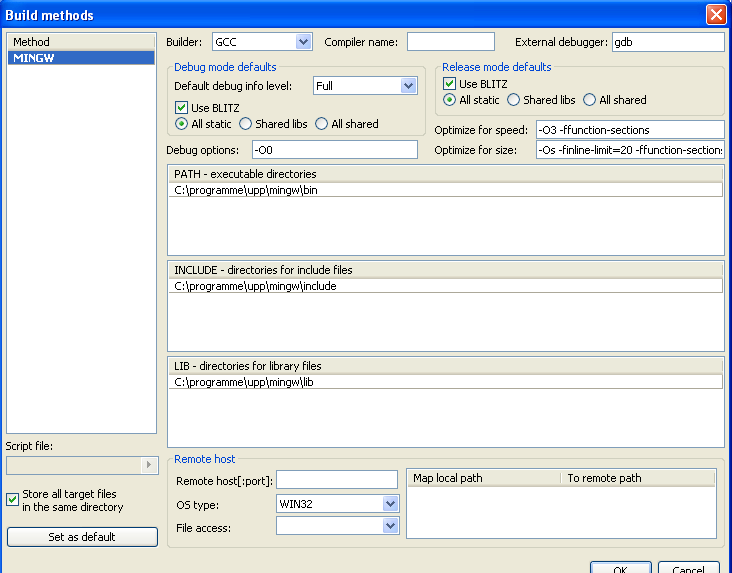Select Shared libs in Debug mode defaults
Screen dimensions: 732x573
(x=246, y=124)
